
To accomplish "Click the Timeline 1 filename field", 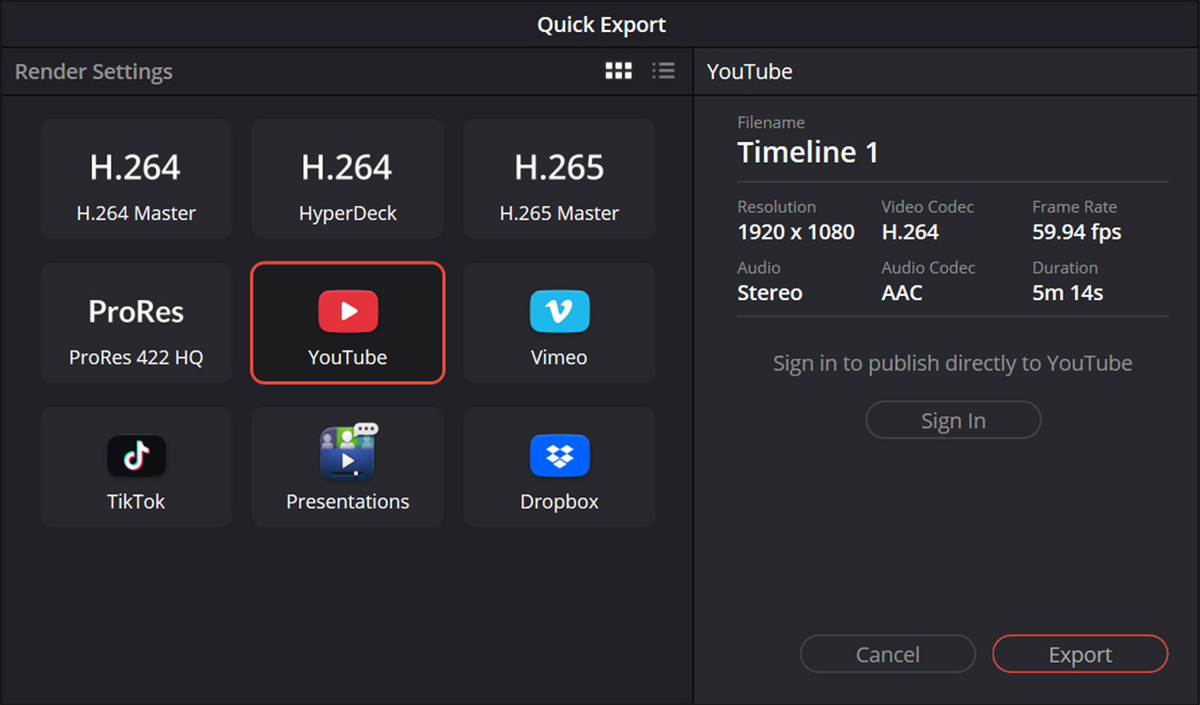I will (808, 152).
